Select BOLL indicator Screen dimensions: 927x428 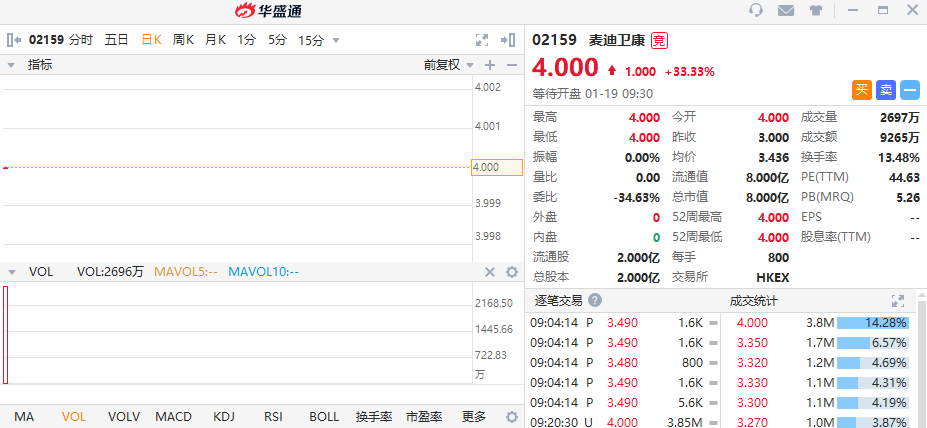[324, 416]
